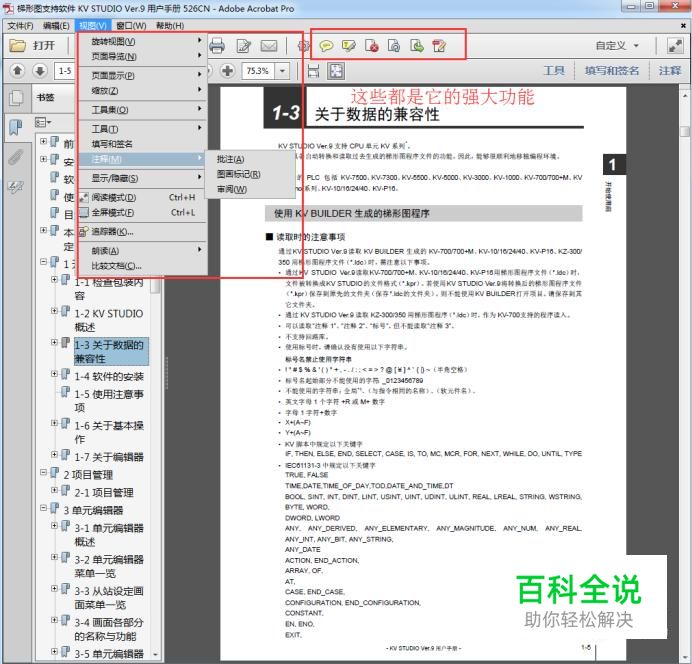Go to next page down arrow

[x=40, y=71]
